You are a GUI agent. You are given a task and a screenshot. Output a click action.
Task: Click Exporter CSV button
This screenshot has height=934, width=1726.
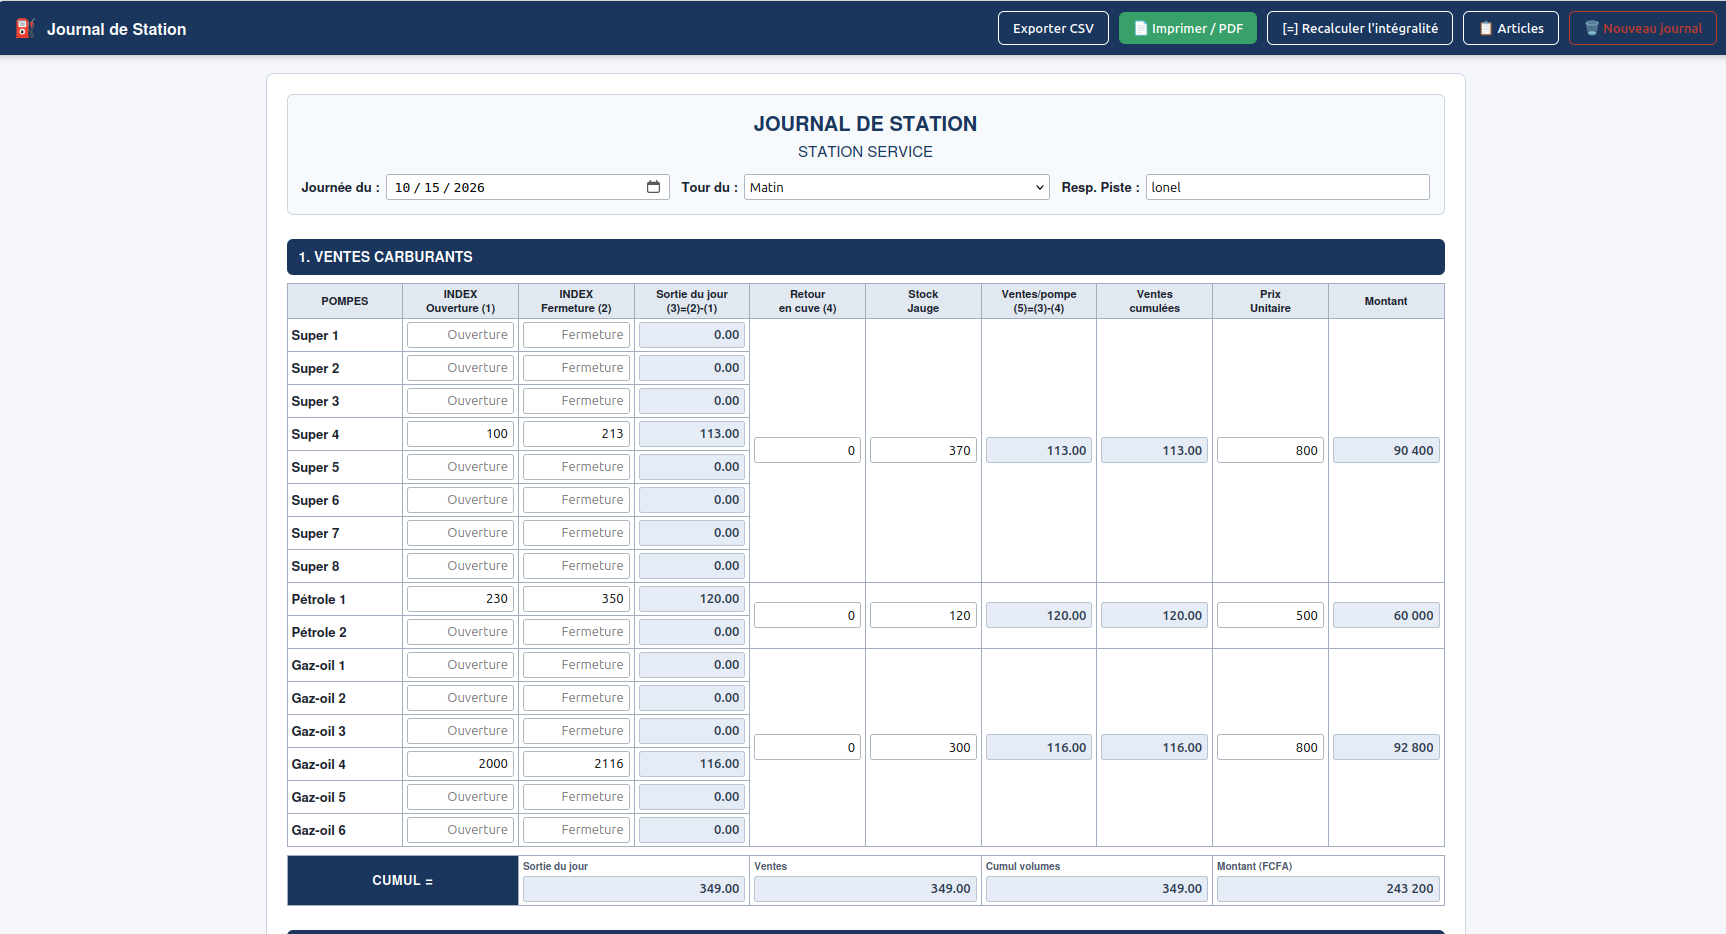1053,28
